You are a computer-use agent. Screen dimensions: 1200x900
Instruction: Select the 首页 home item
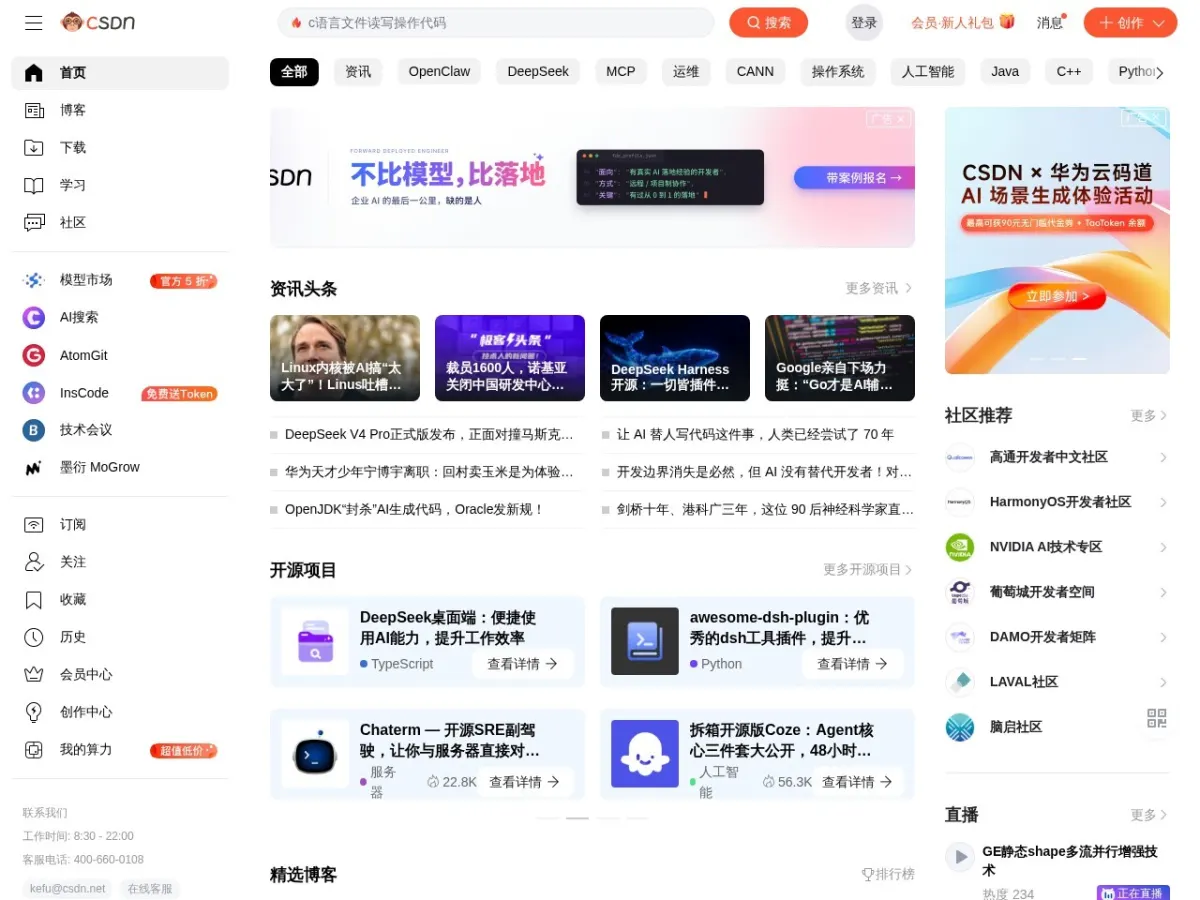tap(120, 73)
